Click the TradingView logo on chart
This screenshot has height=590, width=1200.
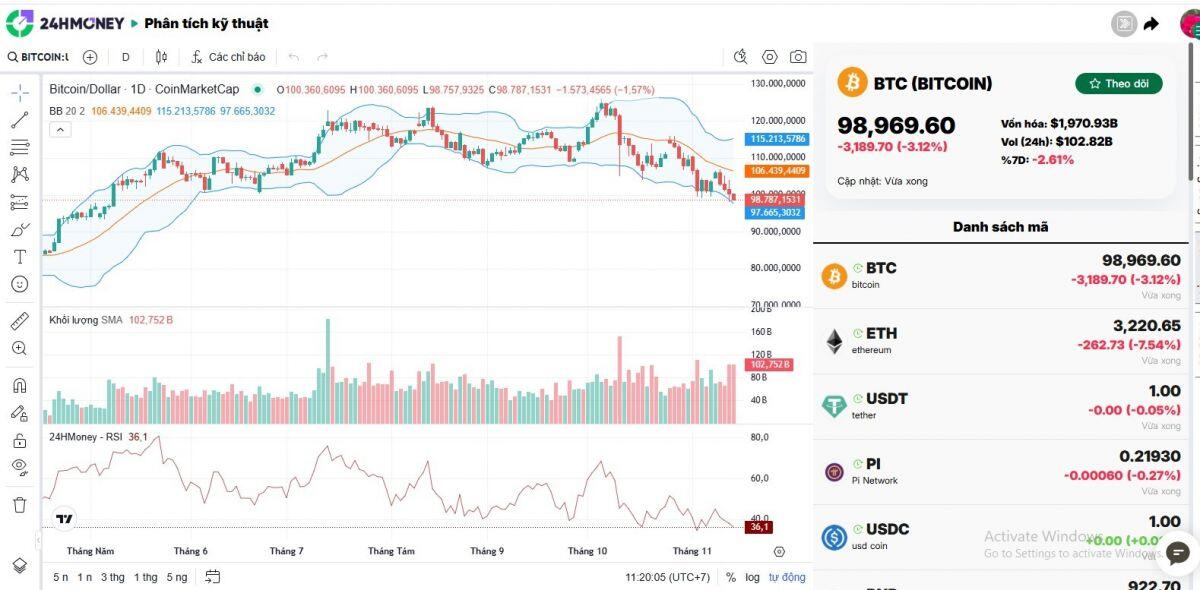[x=64, y=519]
